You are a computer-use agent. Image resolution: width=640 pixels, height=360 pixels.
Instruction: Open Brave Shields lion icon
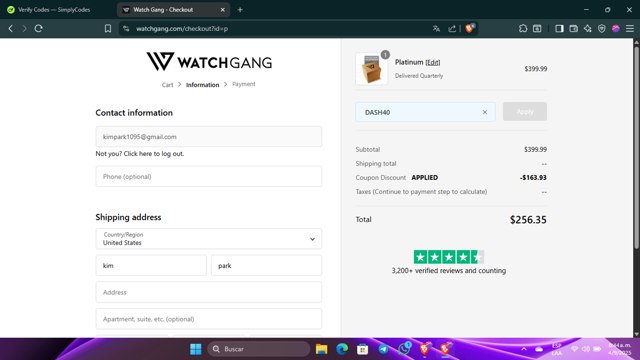click(x=470, y=28)
